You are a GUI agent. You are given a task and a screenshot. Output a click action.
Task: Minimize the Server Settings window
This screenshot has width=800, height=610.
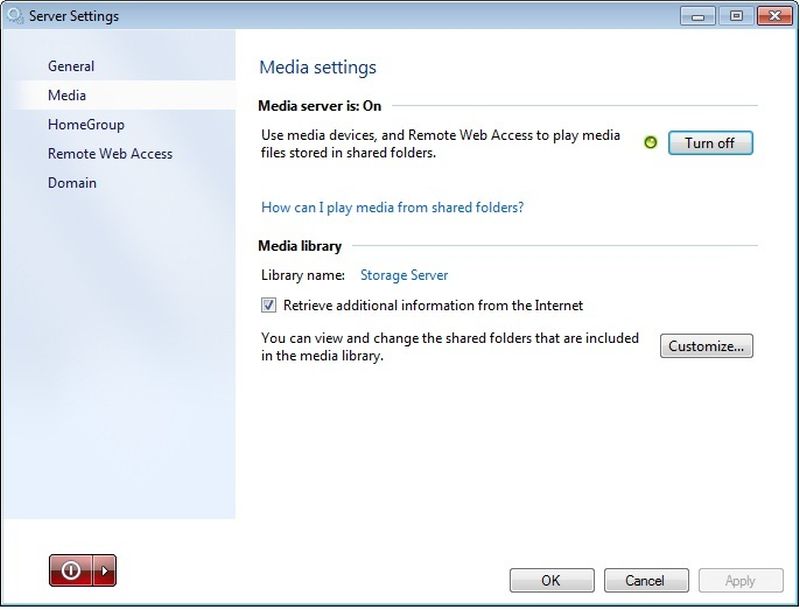(697, 16)
